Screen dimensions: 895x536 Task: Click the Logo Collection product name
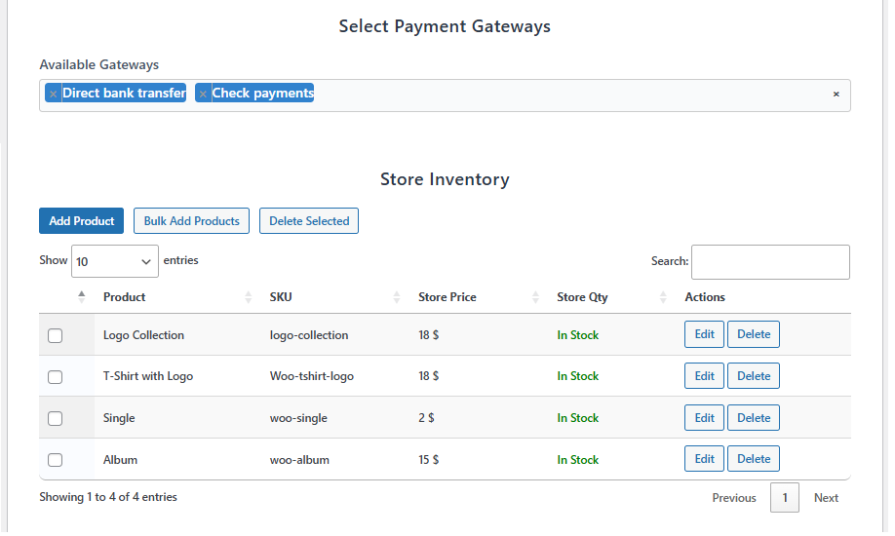click(144, 337)
